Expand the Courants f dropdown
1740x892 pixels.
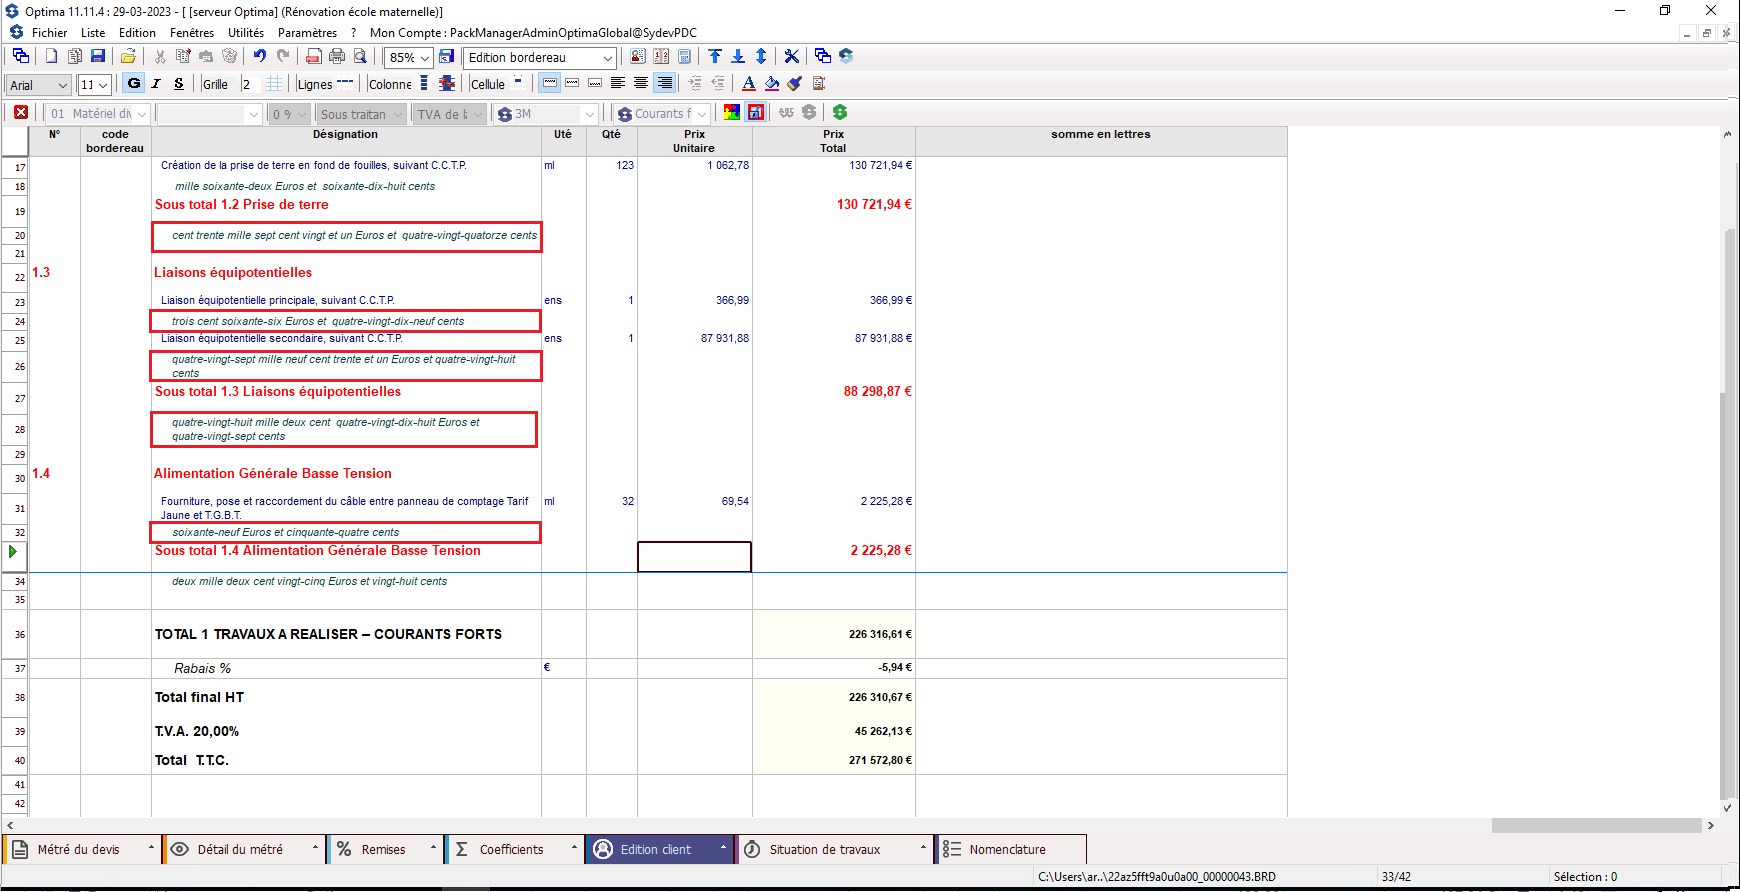tap(702, 114)
